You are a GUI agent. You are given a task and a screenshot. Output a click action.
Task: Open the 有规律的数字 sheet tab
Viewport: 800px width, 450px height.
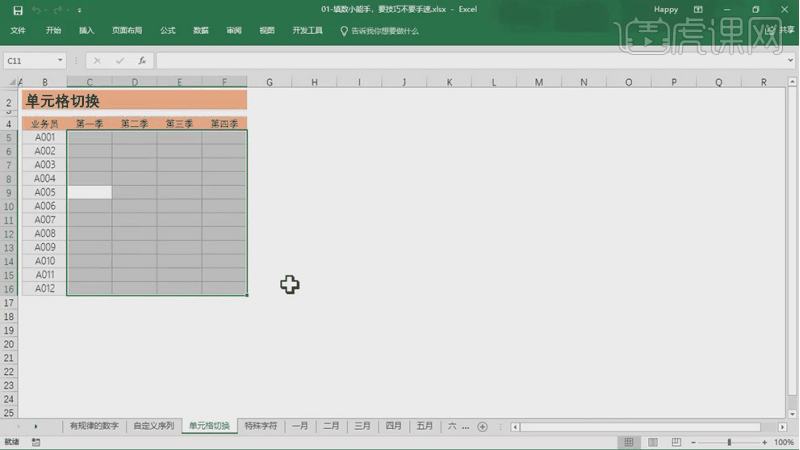94,426
